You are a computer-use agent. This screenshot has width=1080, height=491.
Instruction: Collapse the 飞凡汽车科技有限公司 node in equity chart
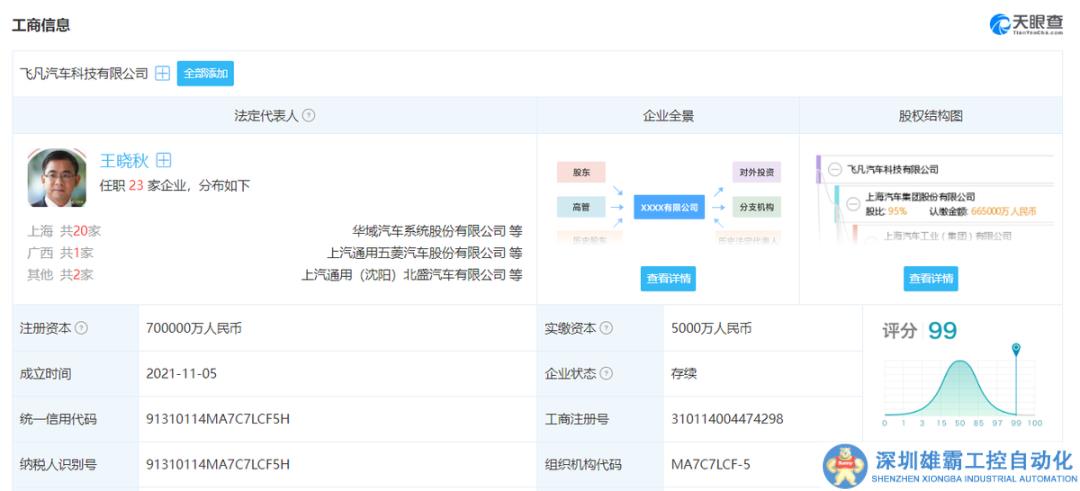835,169
